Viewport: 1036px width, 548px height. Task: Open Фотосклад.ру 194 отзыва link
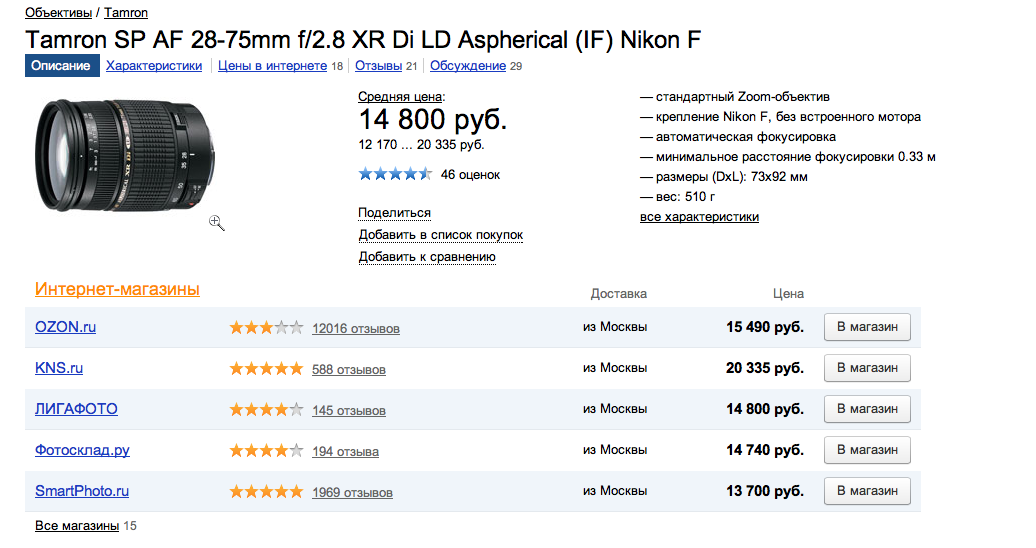(346, 451)
